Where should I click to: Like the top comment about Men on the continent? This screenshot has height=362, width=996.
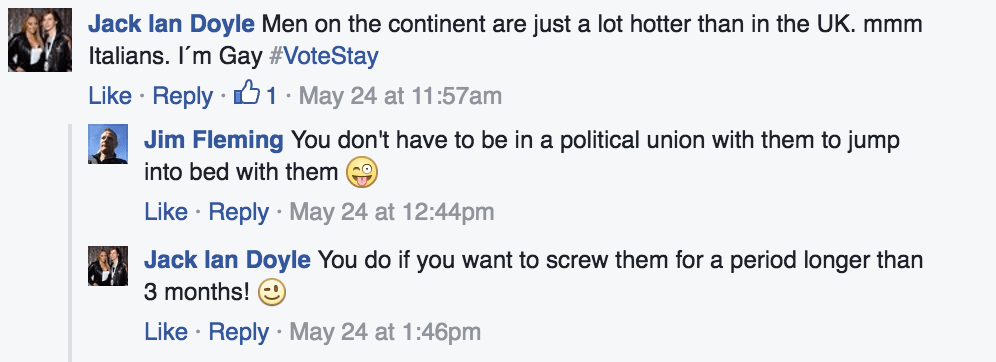click(110, 96)
